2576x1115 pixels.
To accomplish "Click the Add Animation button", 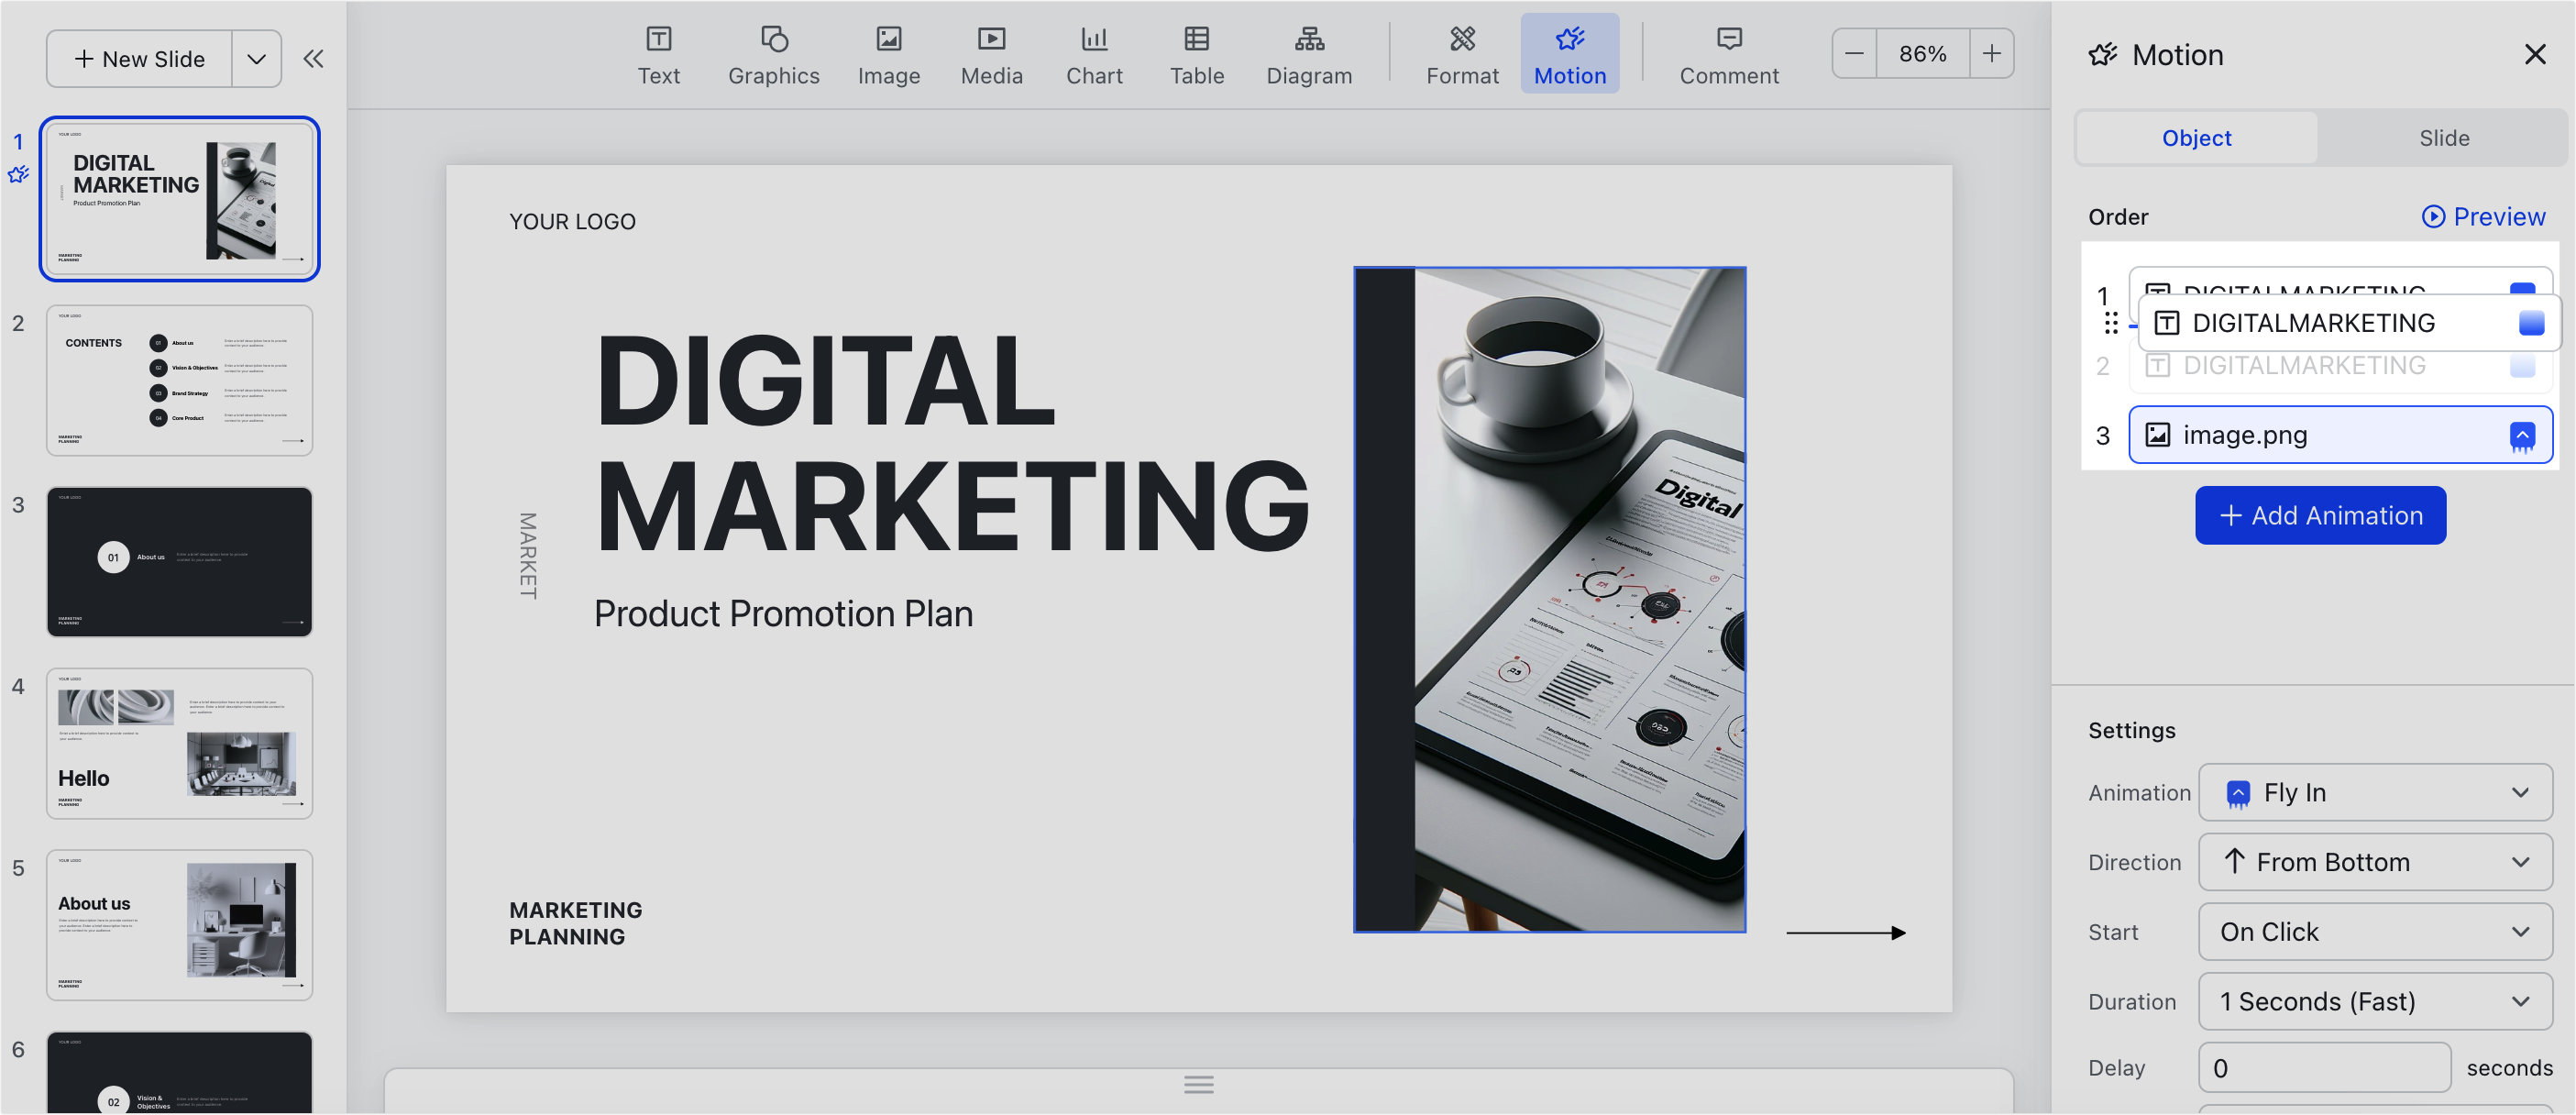I will (2320, 515).
